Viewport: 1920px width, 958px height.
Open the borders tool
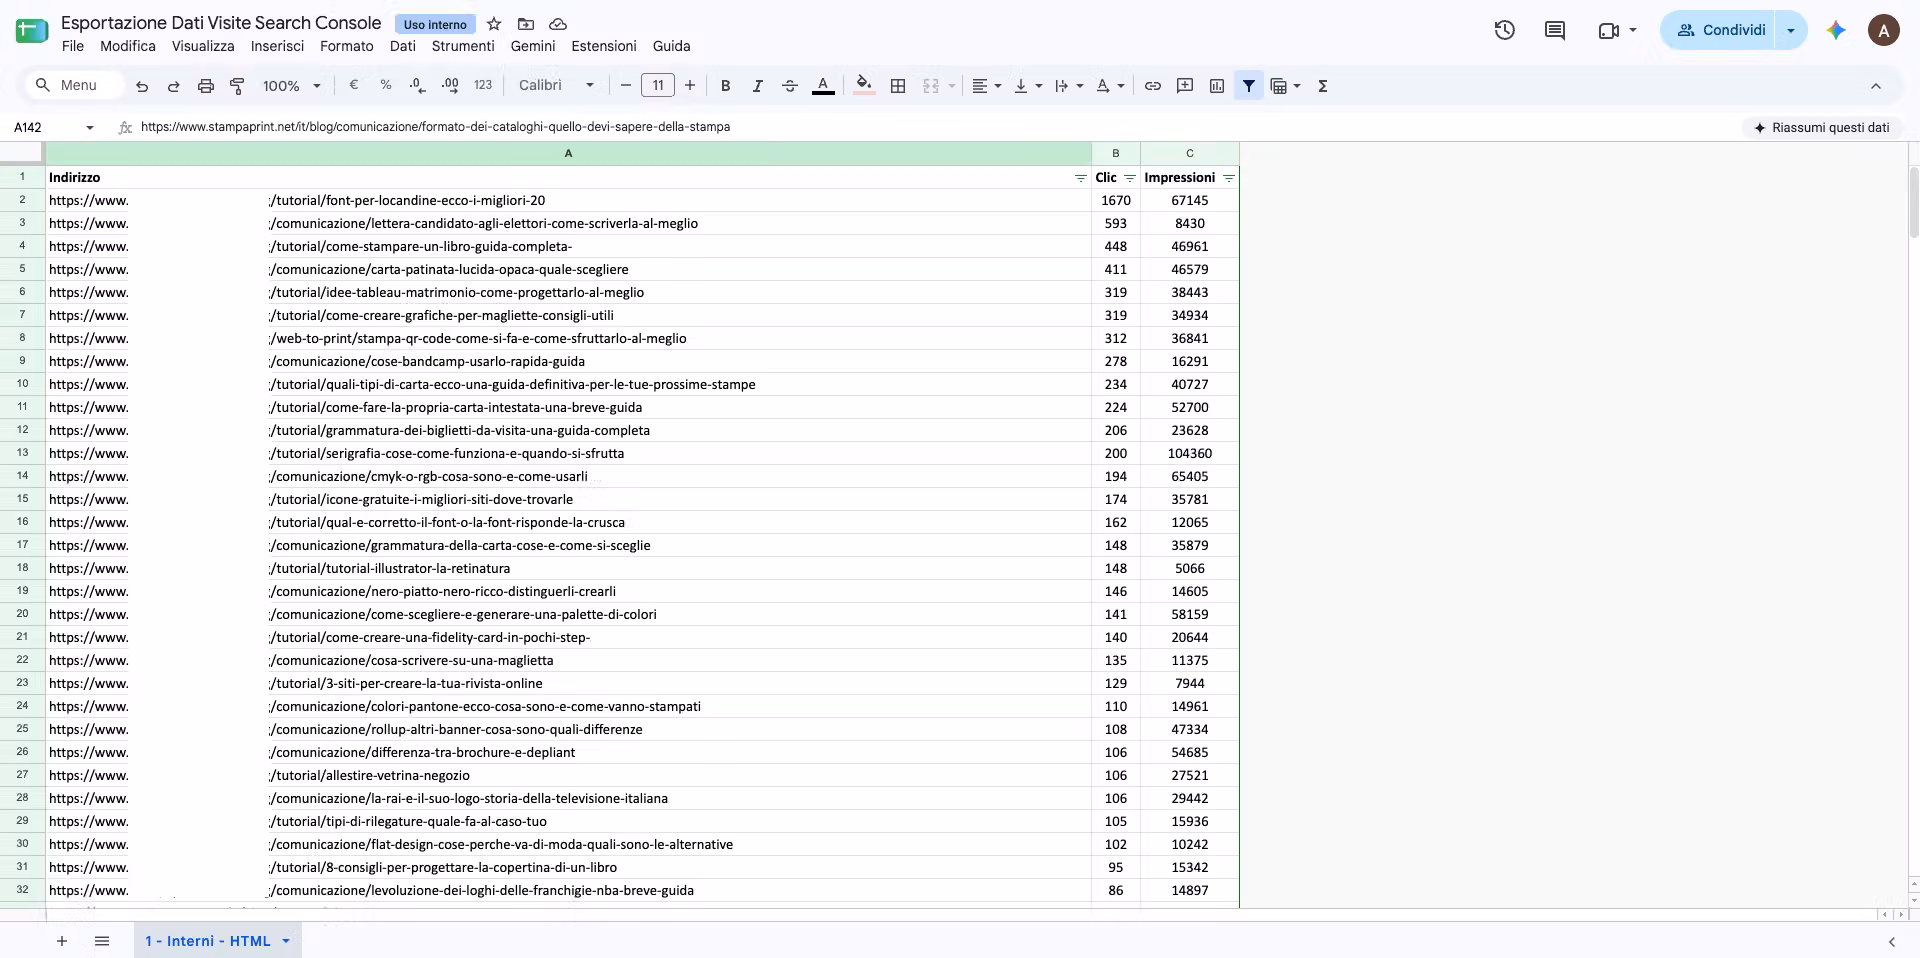[898, 86]
